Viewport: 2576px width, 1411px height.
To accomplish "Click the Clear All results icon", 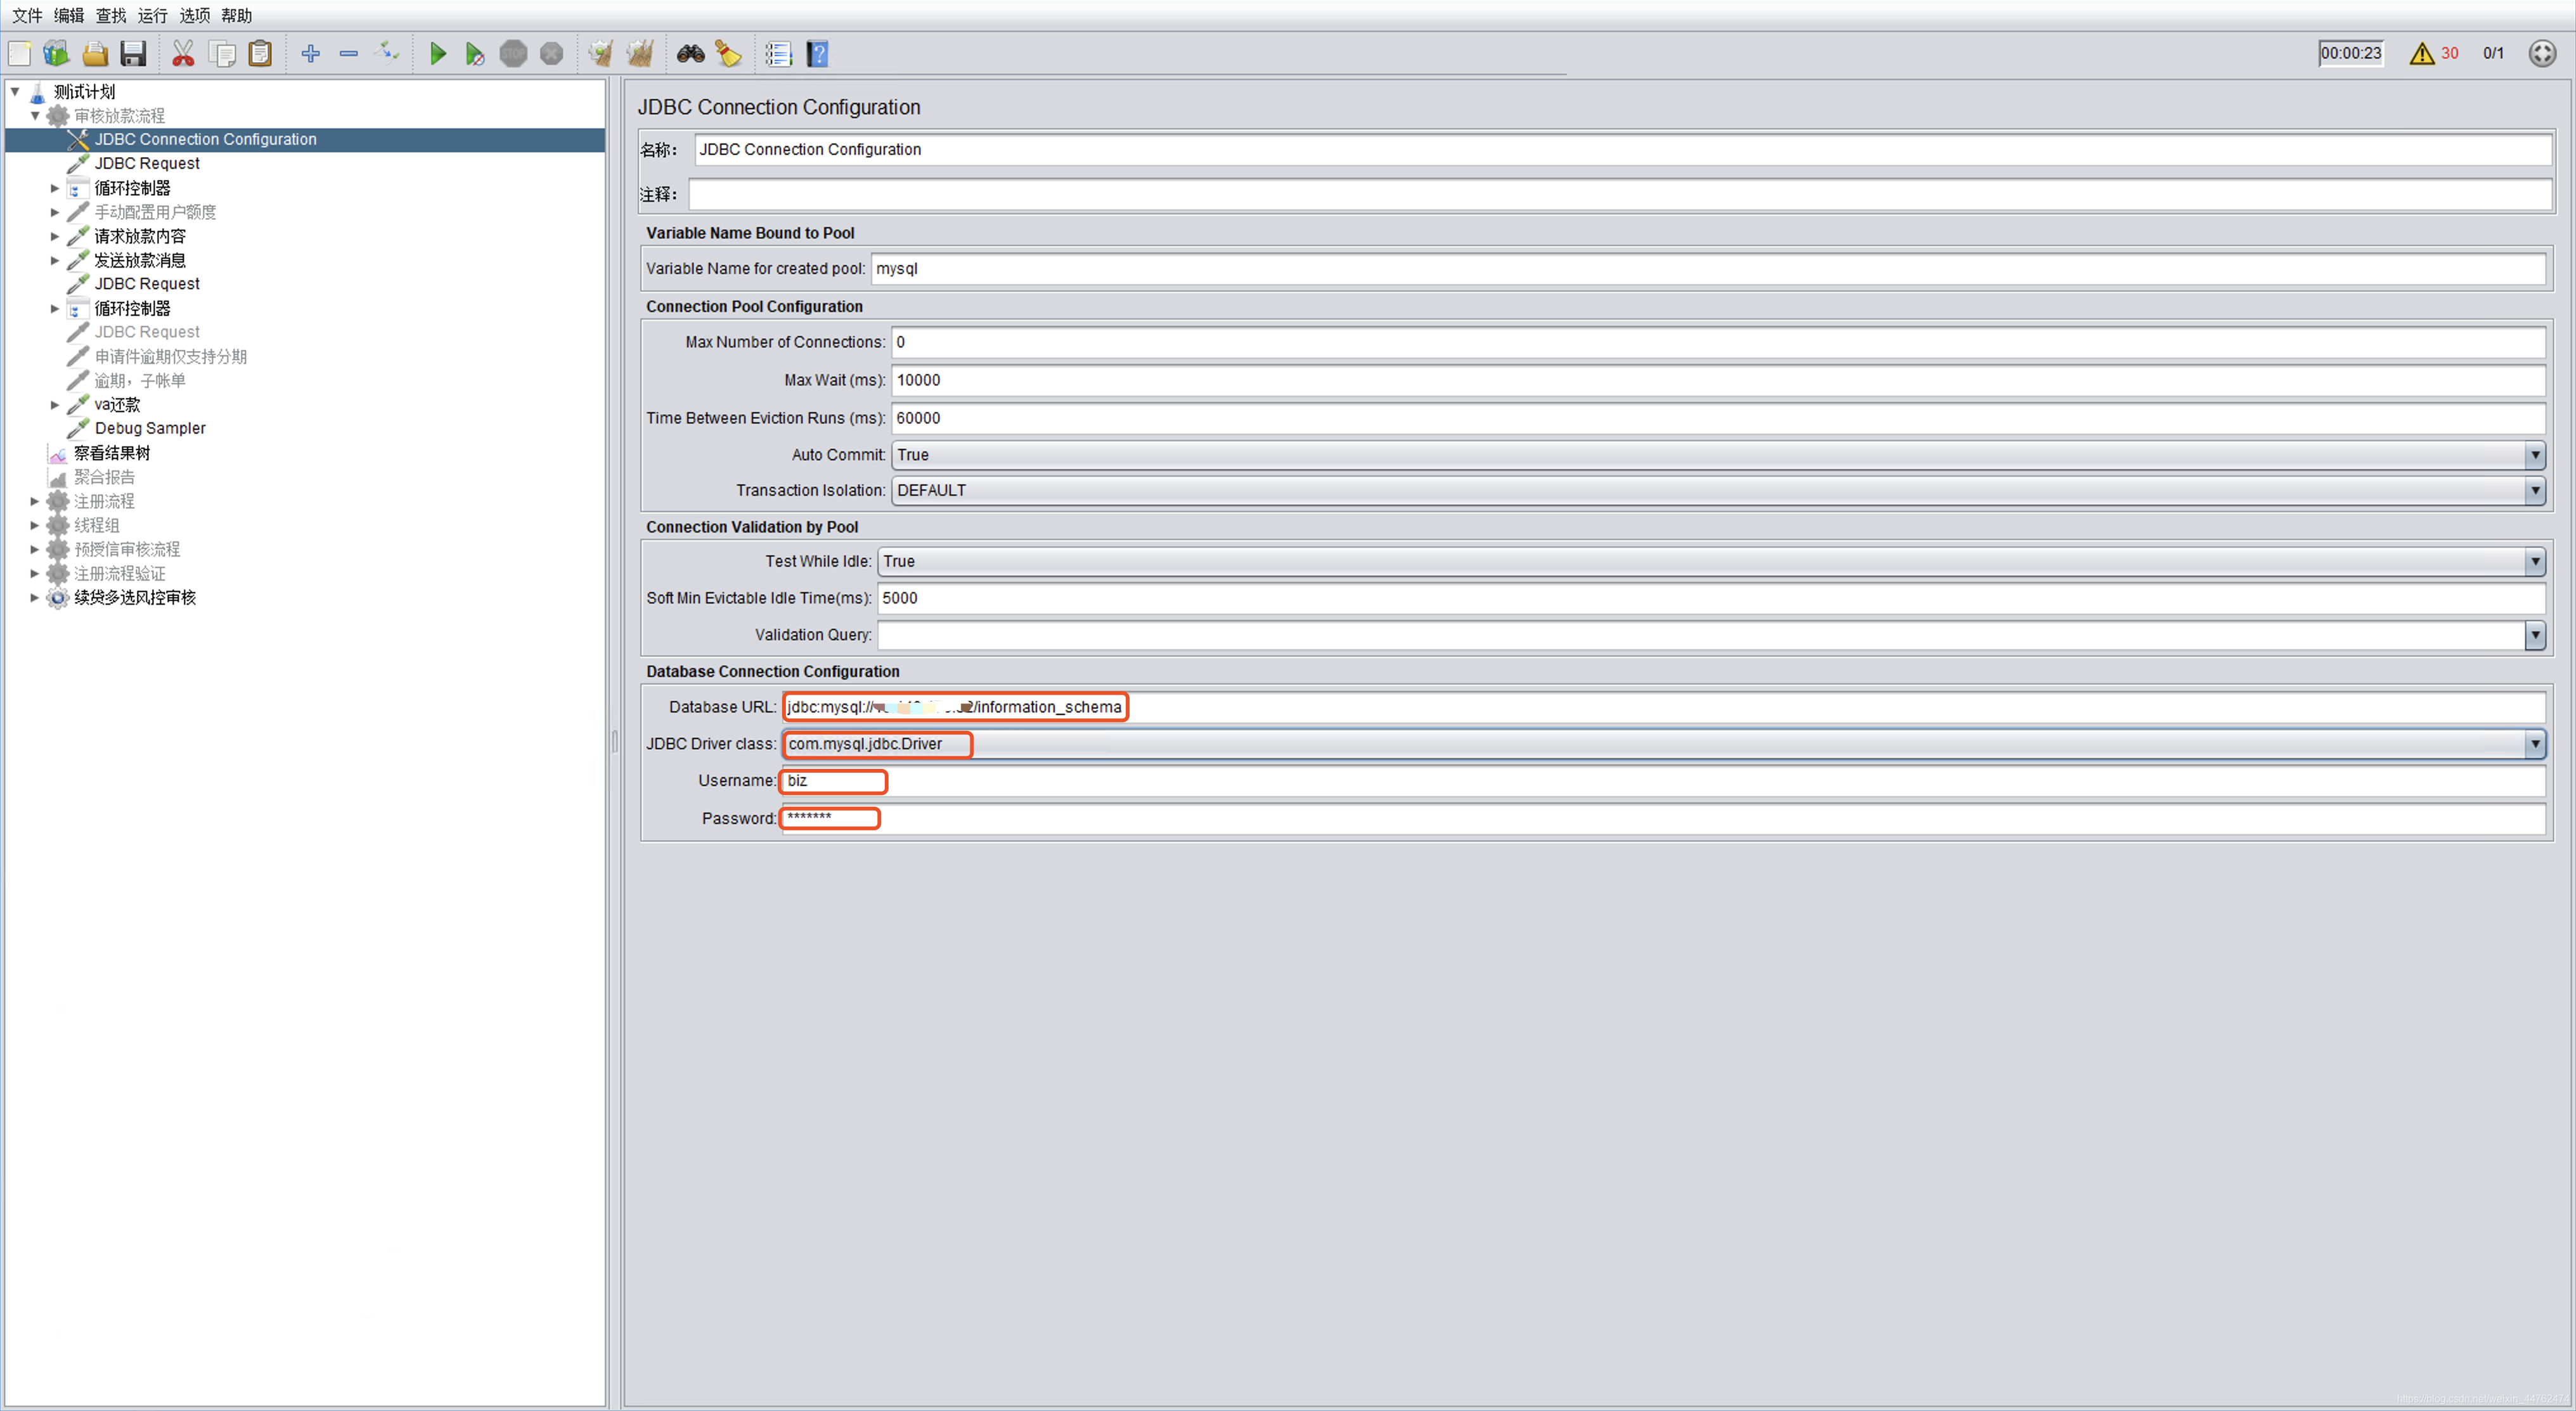I will pos(640,53).
